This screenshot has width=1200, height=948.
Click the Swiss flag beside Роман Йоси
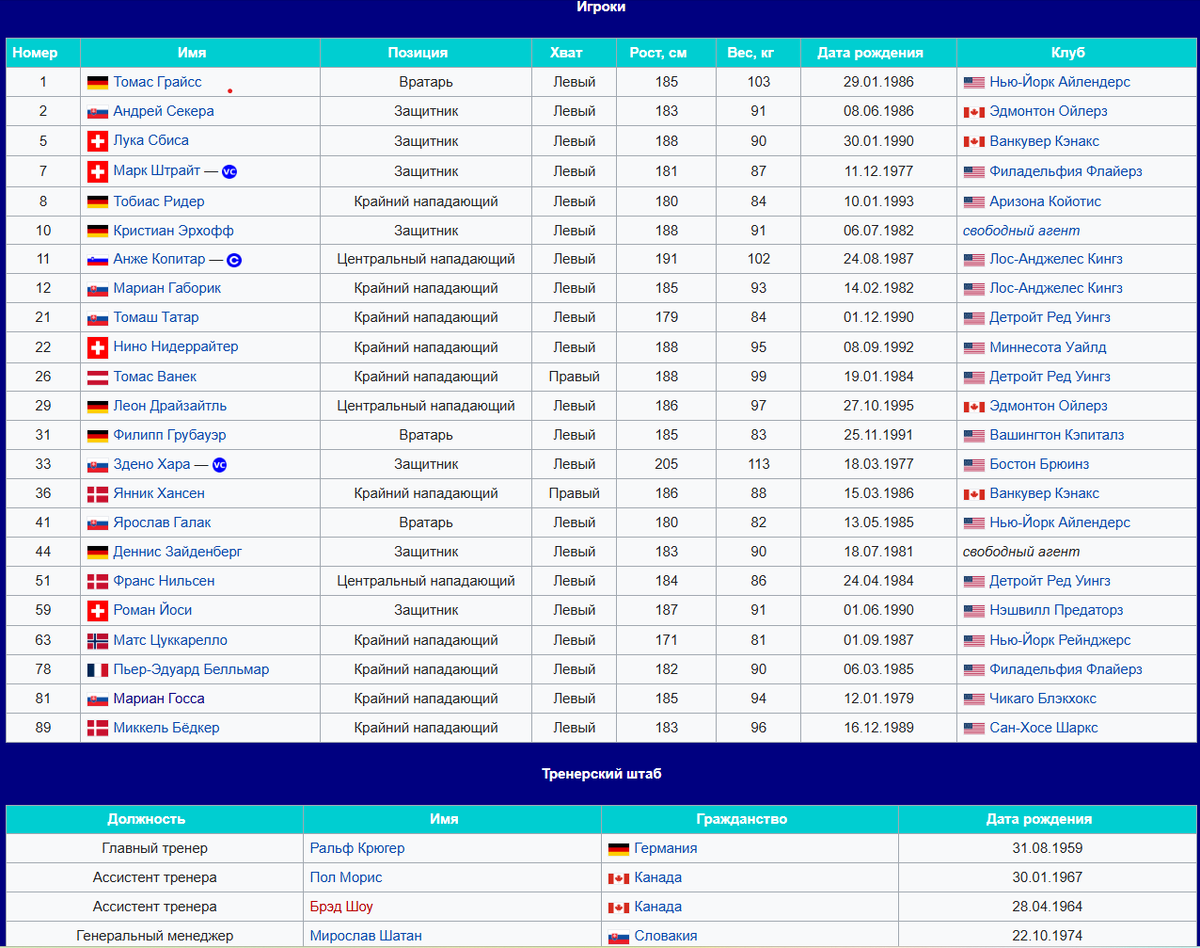(97, 610)
